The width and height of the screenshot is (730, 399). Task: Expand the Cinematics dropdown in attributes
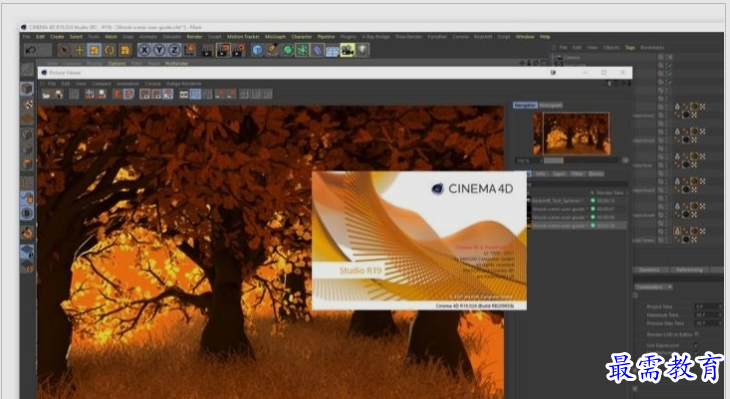pyautogui.click(x=654, y=287)
